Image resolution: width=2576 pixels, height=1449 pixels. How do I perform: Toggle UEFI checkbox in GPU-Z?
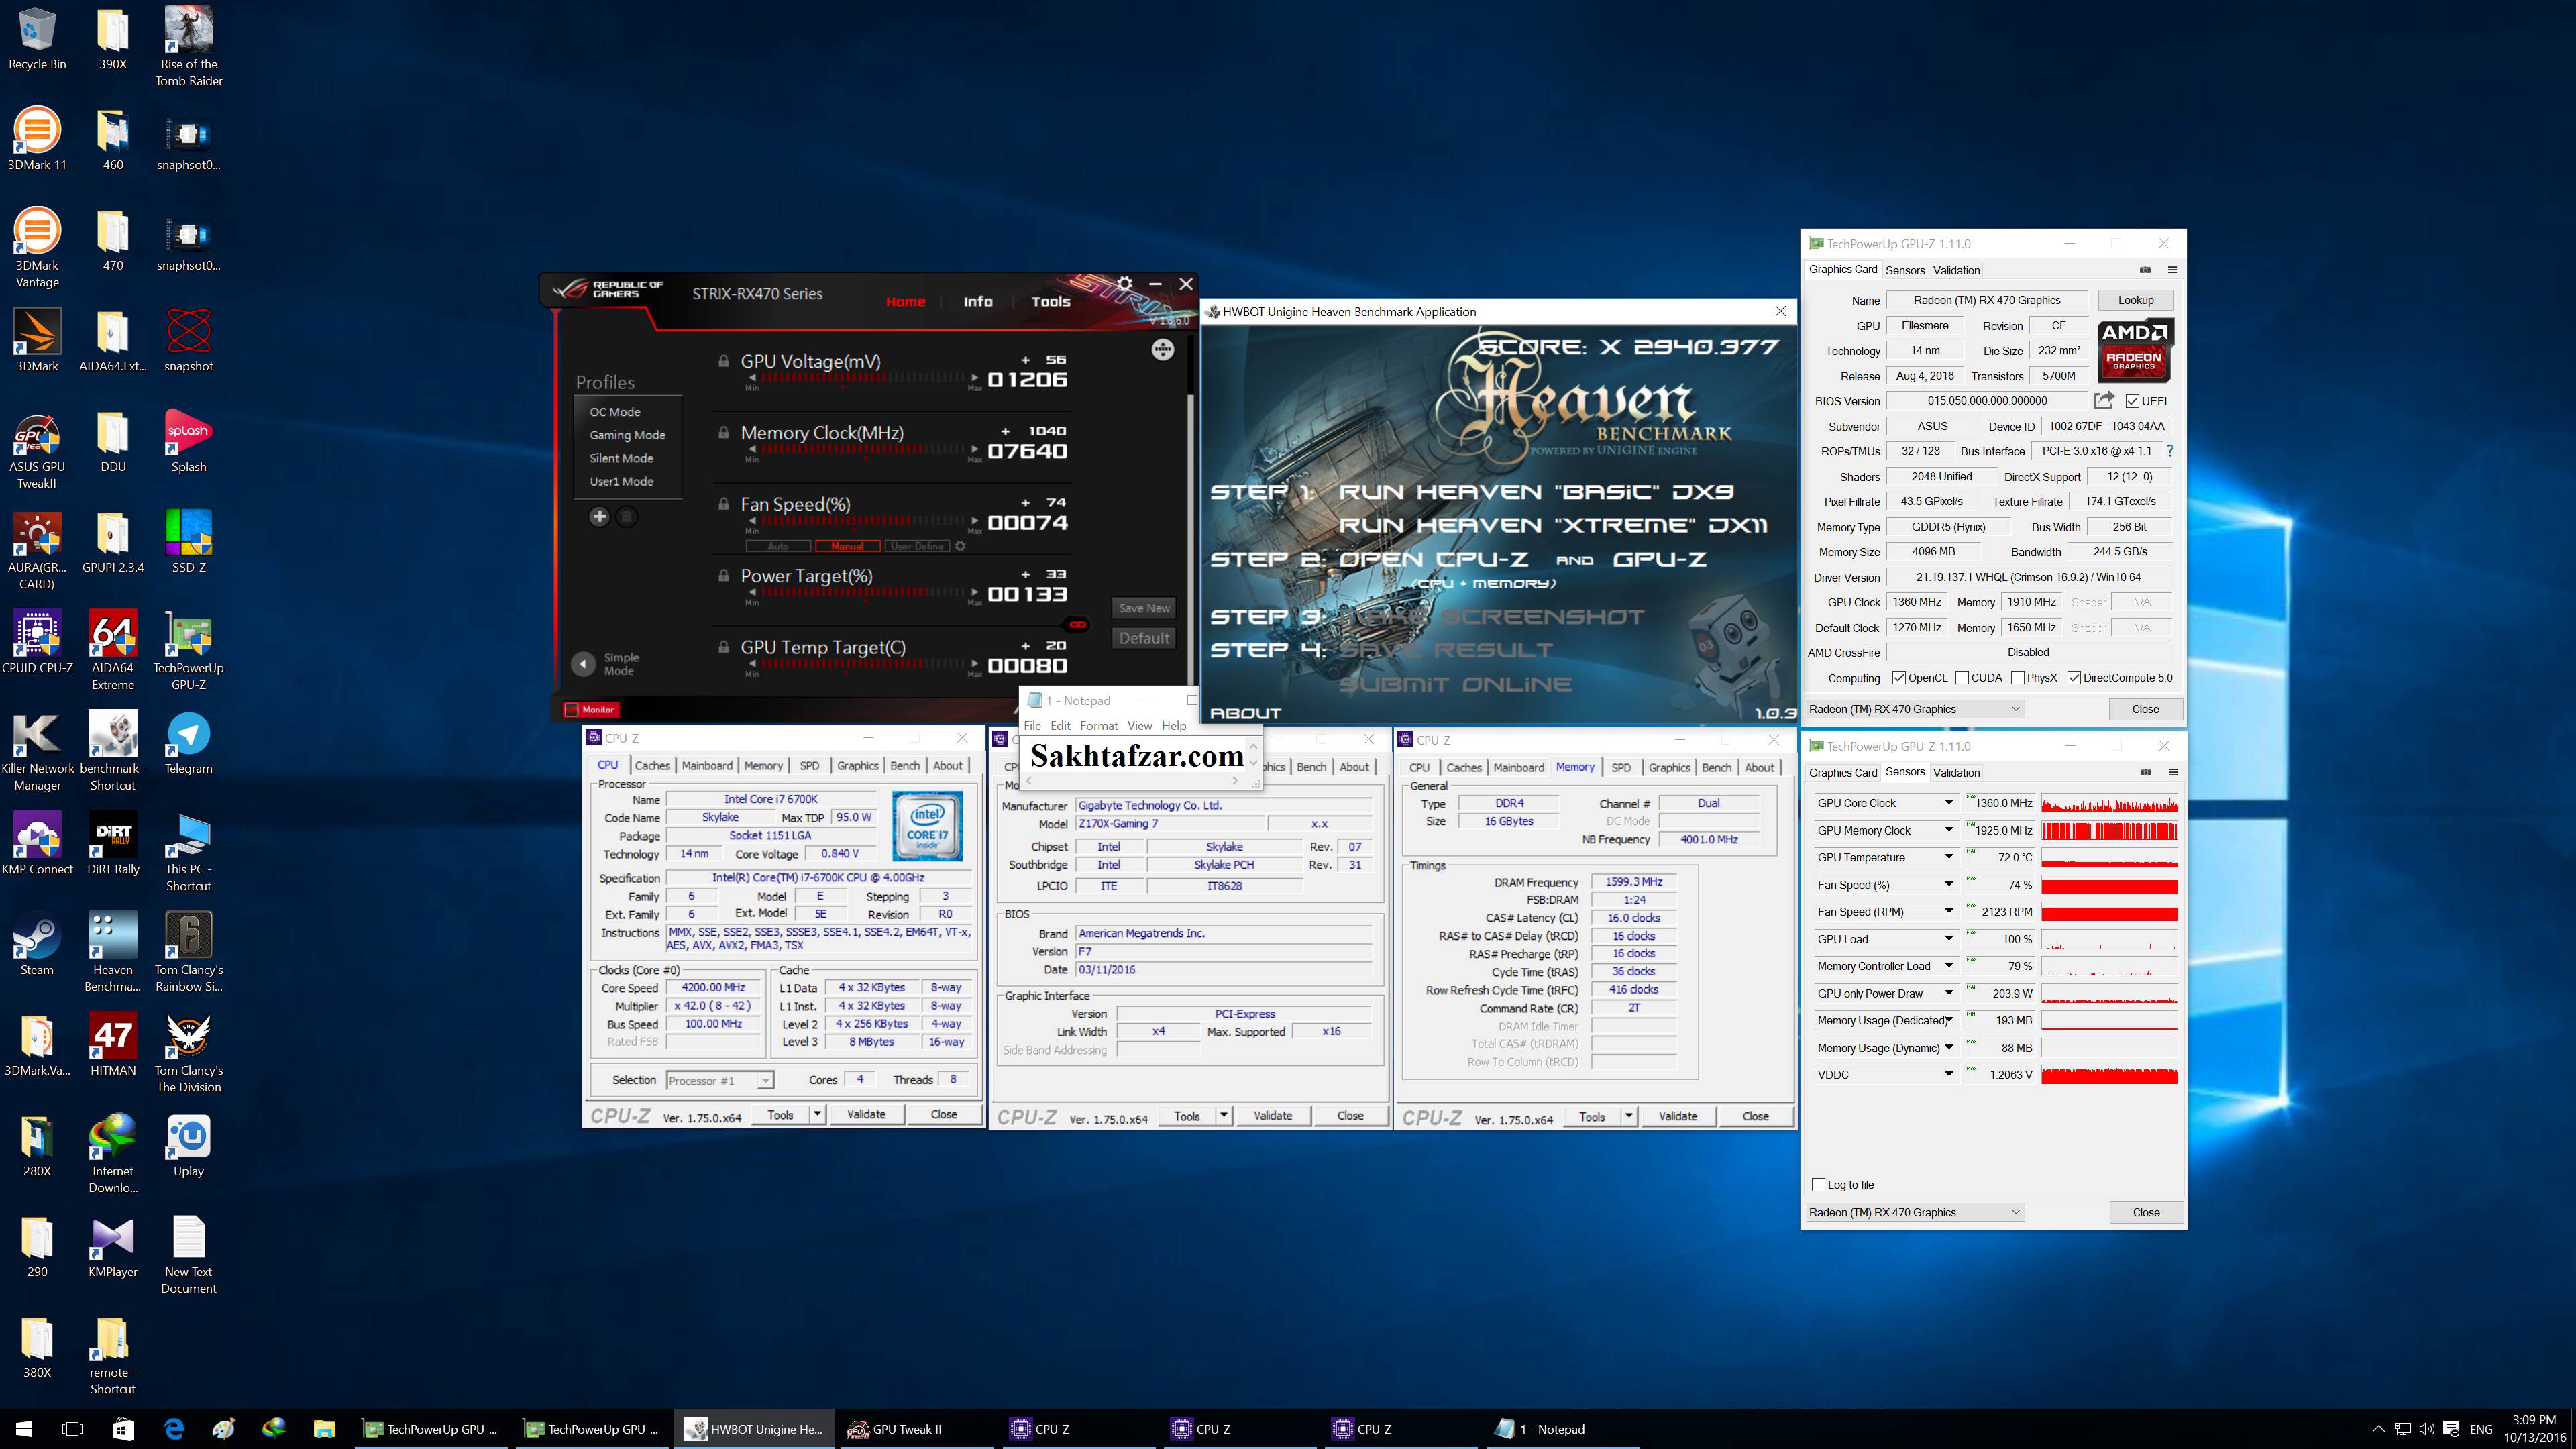[x=2132, y=401]
